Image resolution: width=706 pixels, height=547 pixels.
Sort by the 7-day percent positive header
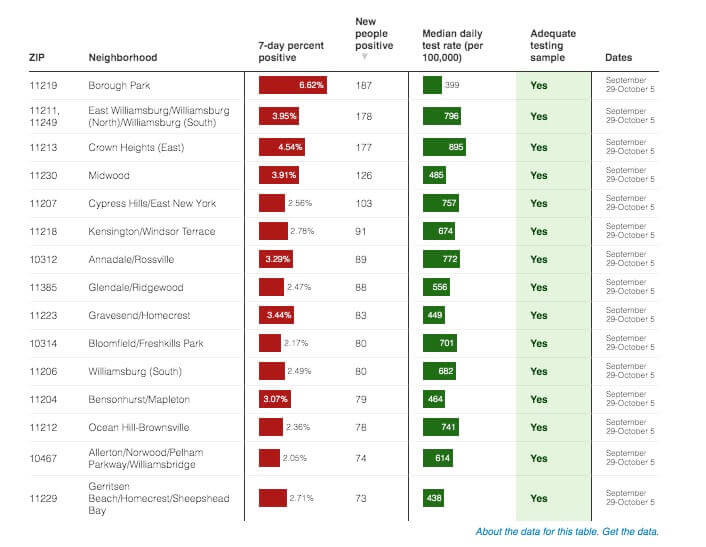click(x=291, y=52)
